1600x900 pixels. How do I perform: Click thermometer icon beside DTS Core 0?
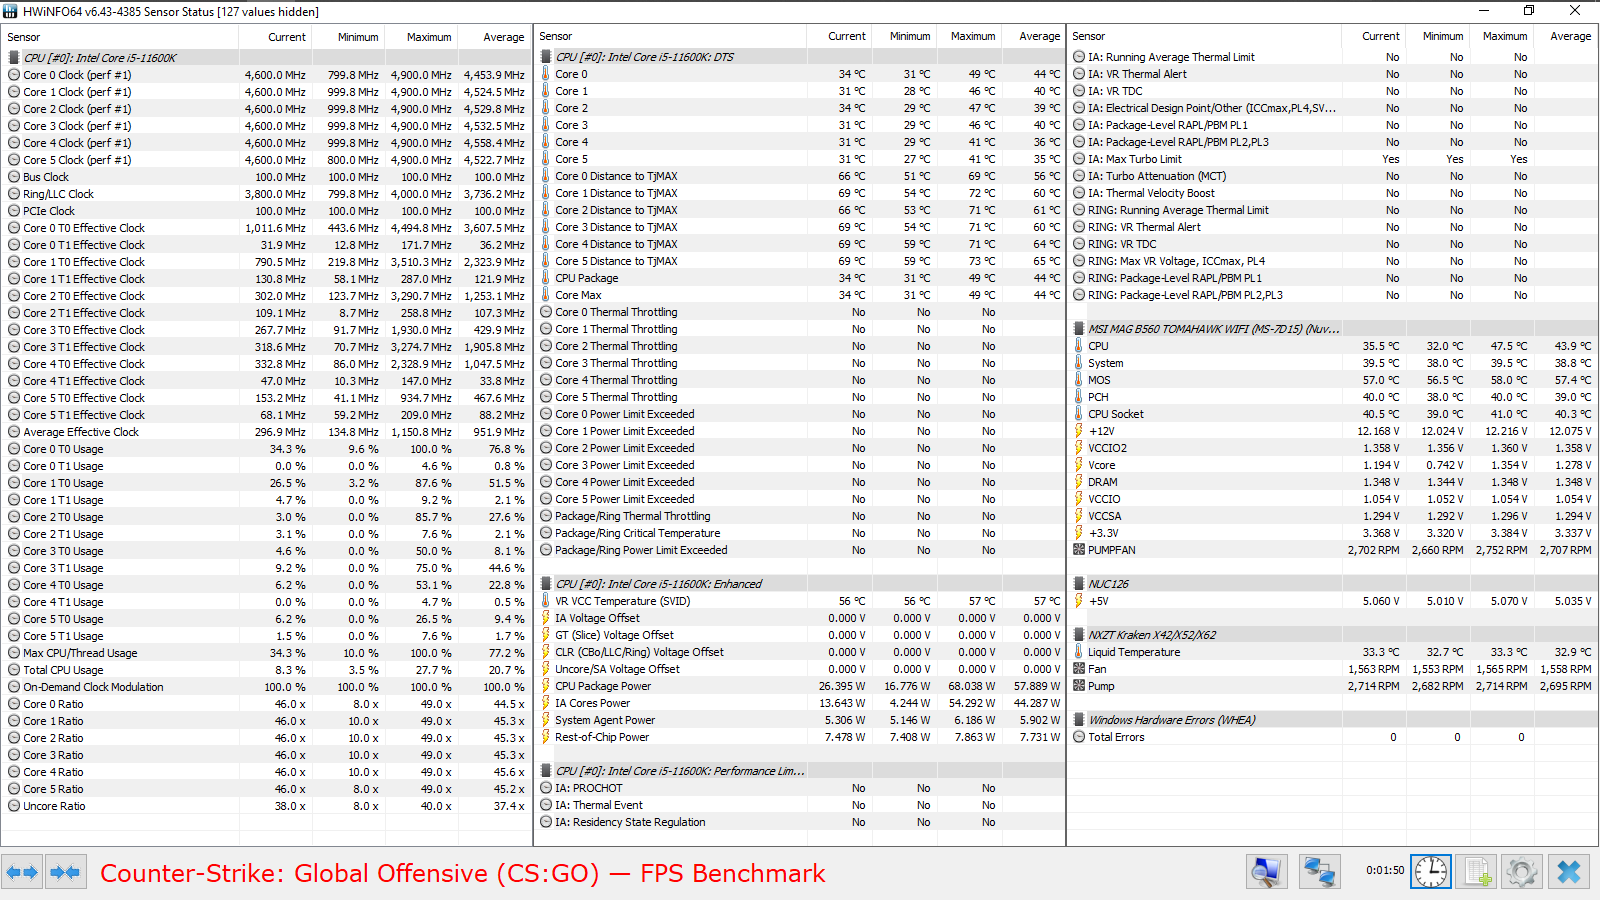546,74
